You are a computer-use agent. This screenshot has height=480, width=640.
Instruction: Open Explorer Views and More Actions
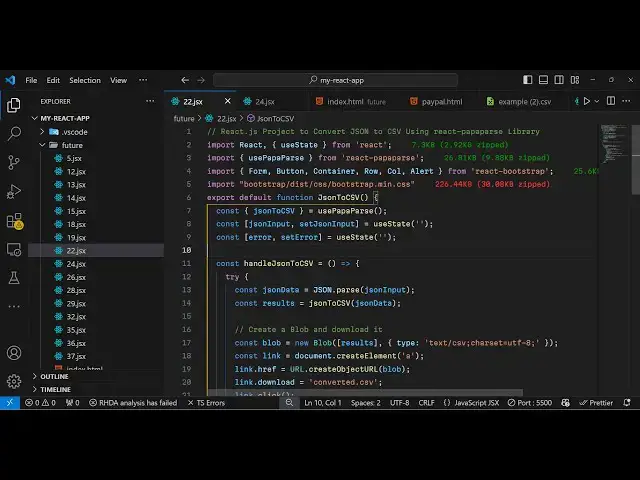tap(150, 101)
